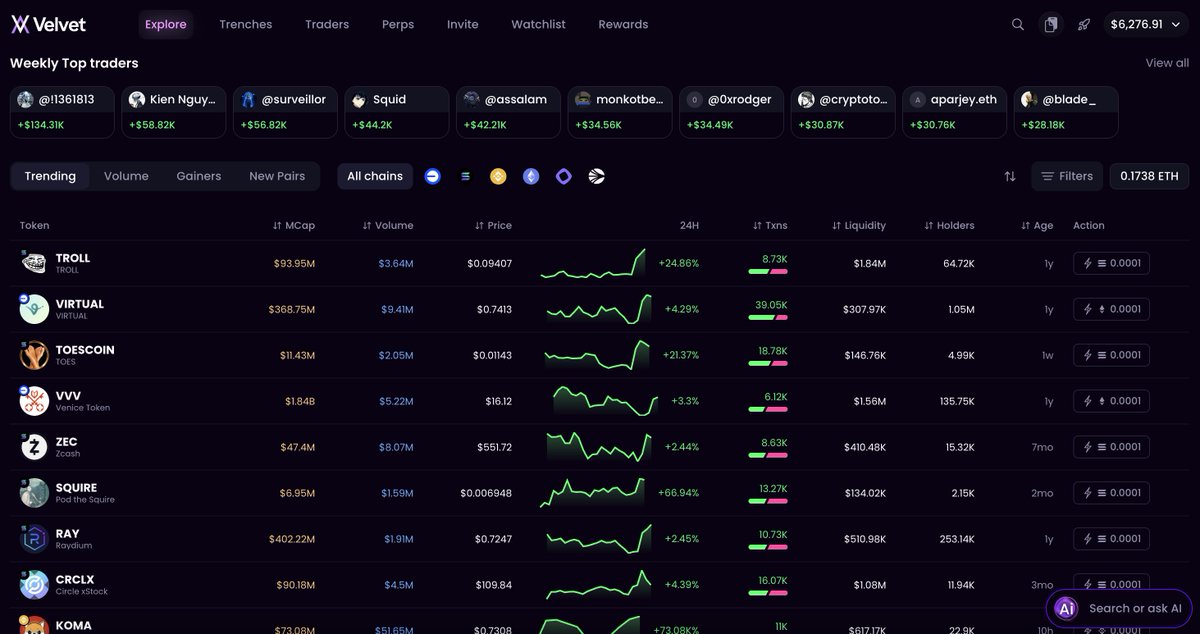Click VVV buy/sell txns ratio bar
This screenshot has width=1200, height=634.
(x=768, y=409)
